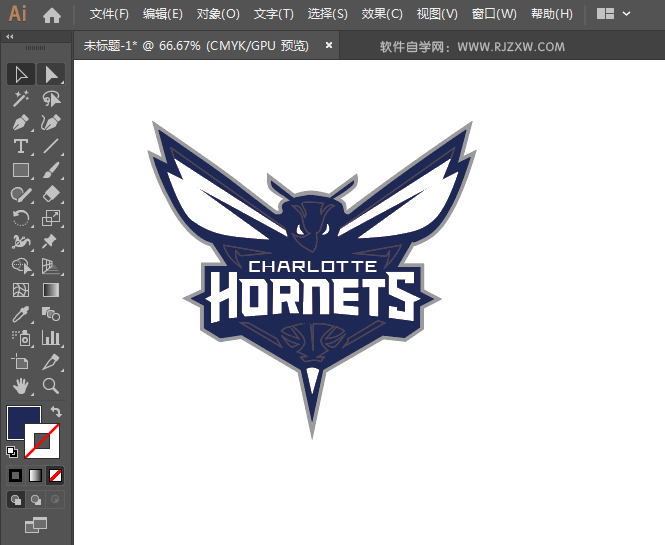The image size is (665, 545).
Task: Open the 文件(F) menu
Action: [109, 14]
